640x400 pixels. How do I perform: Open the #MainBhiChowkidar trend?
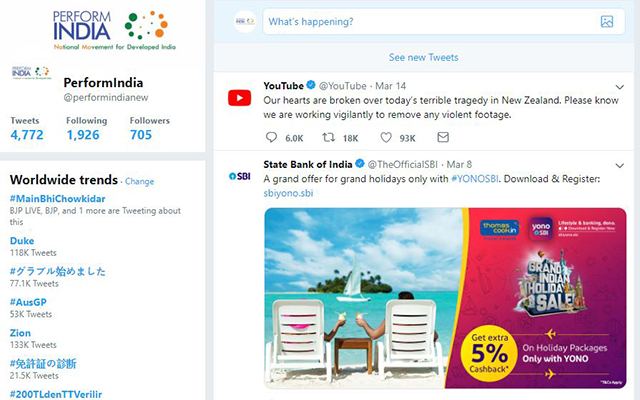[58, 199]
